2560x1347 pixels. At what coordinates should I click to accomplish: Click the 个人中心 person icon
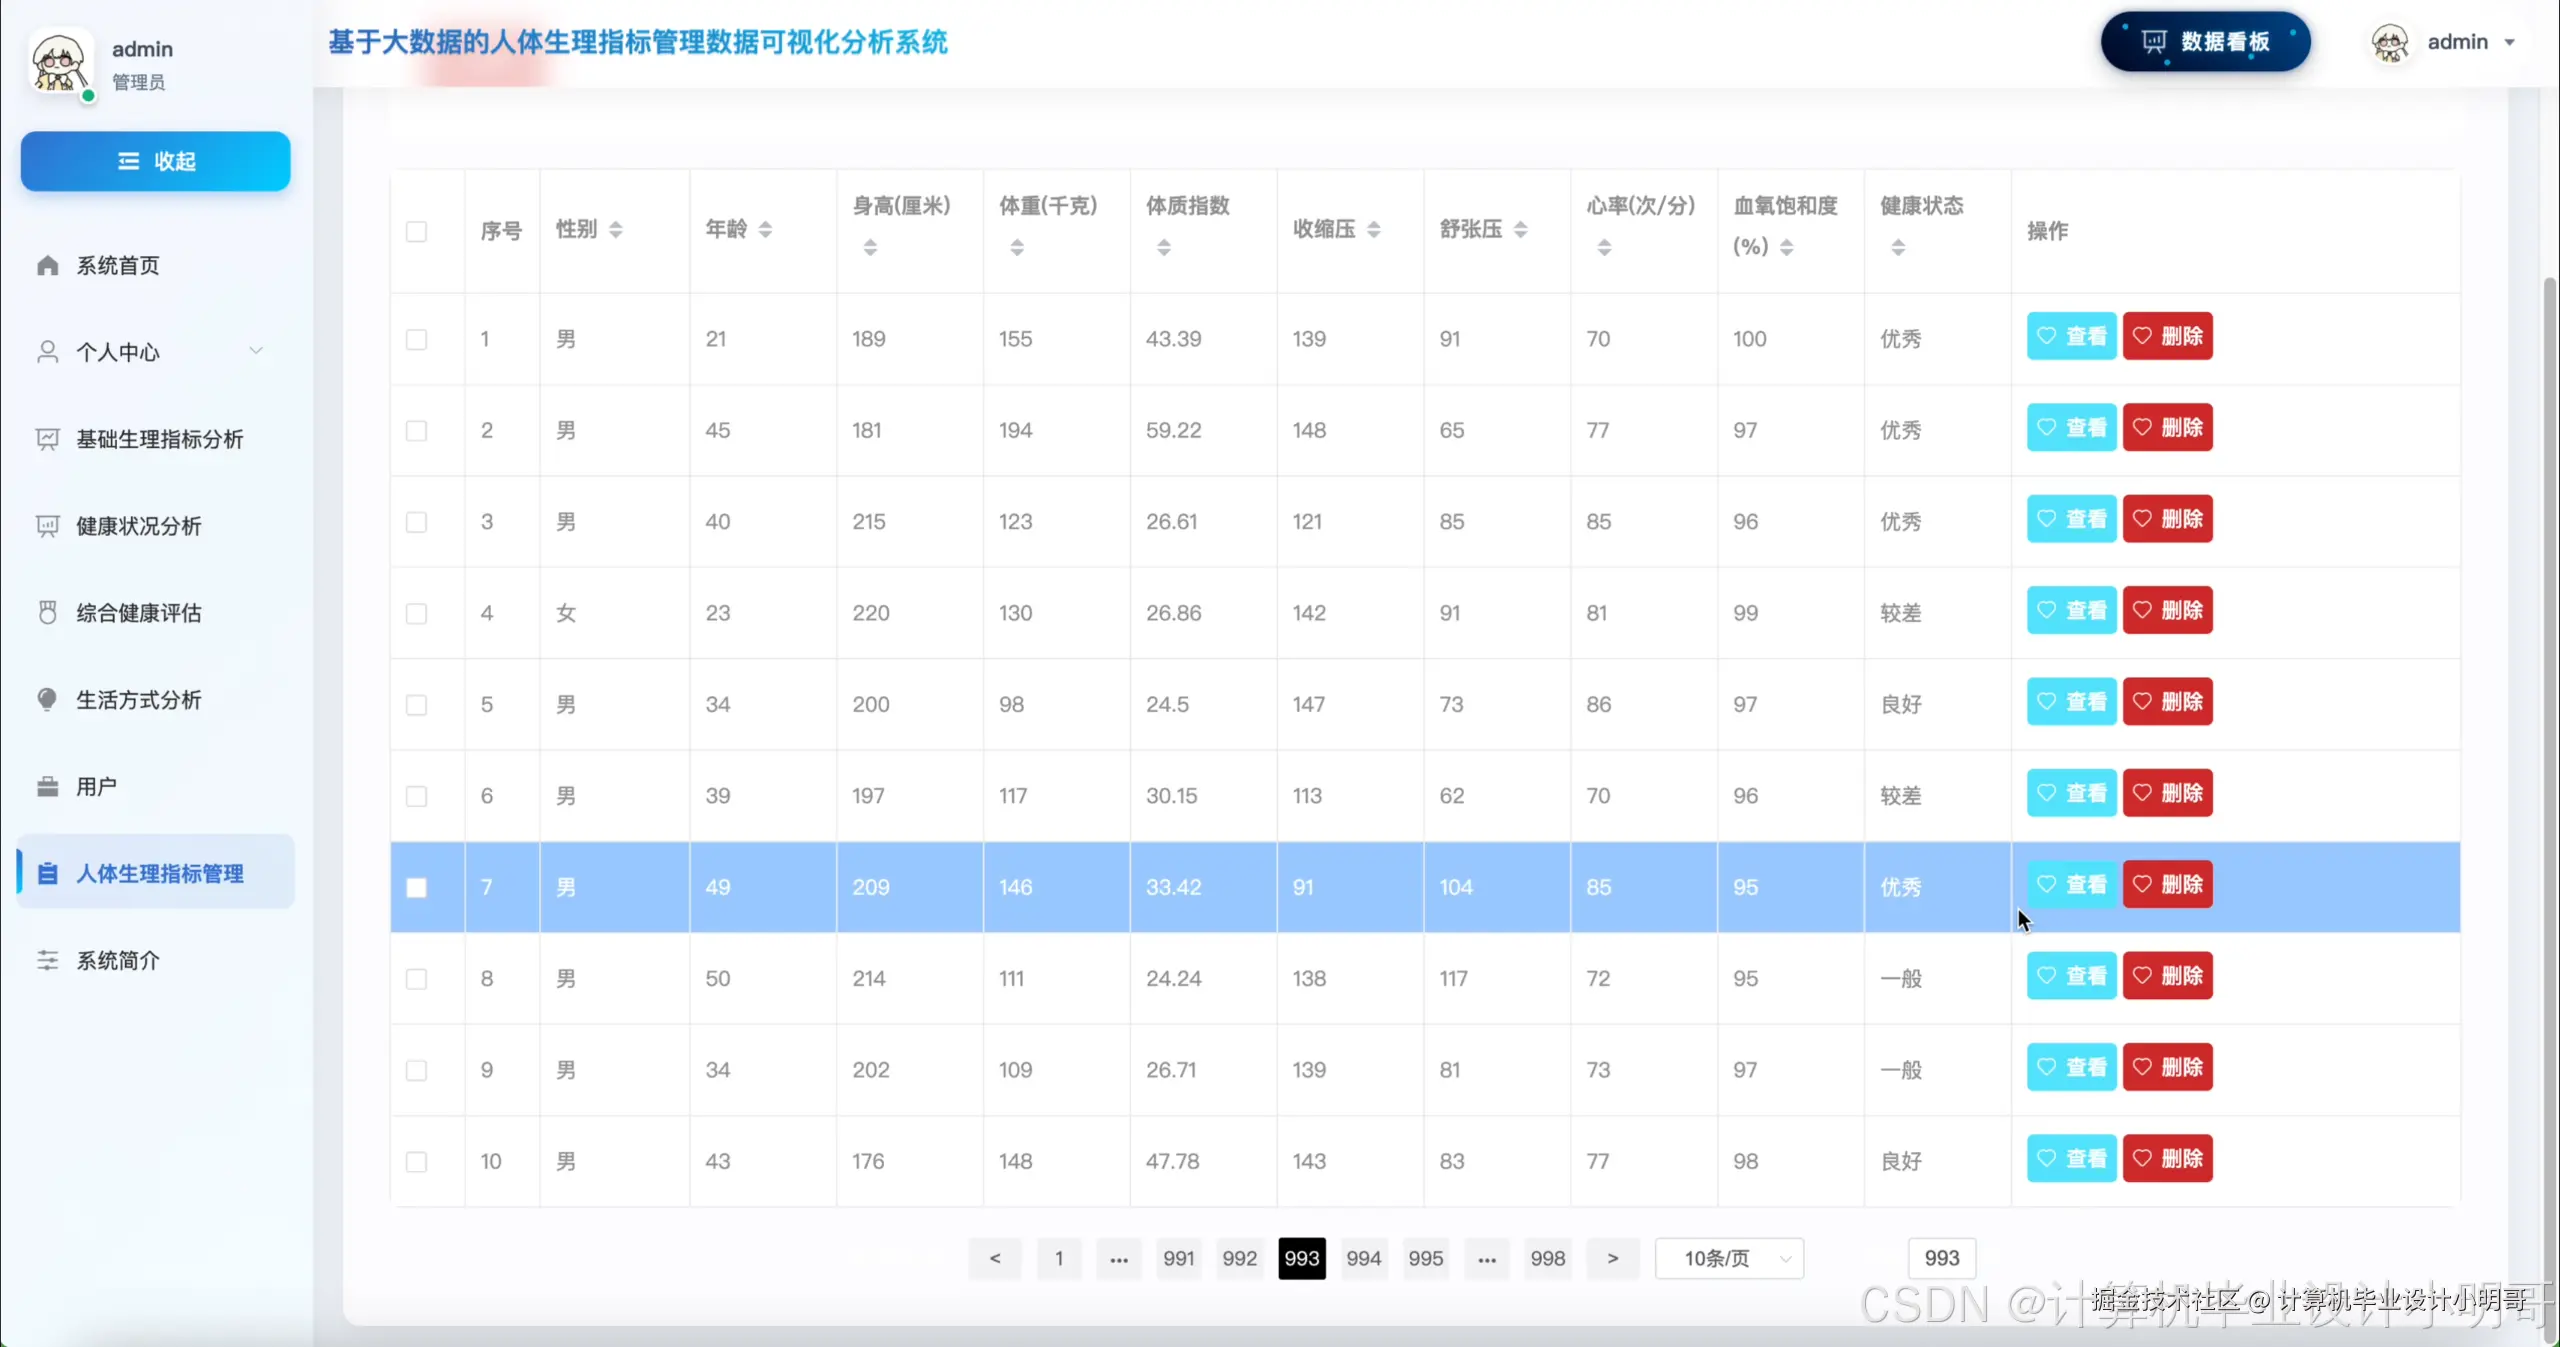(48, 352)
